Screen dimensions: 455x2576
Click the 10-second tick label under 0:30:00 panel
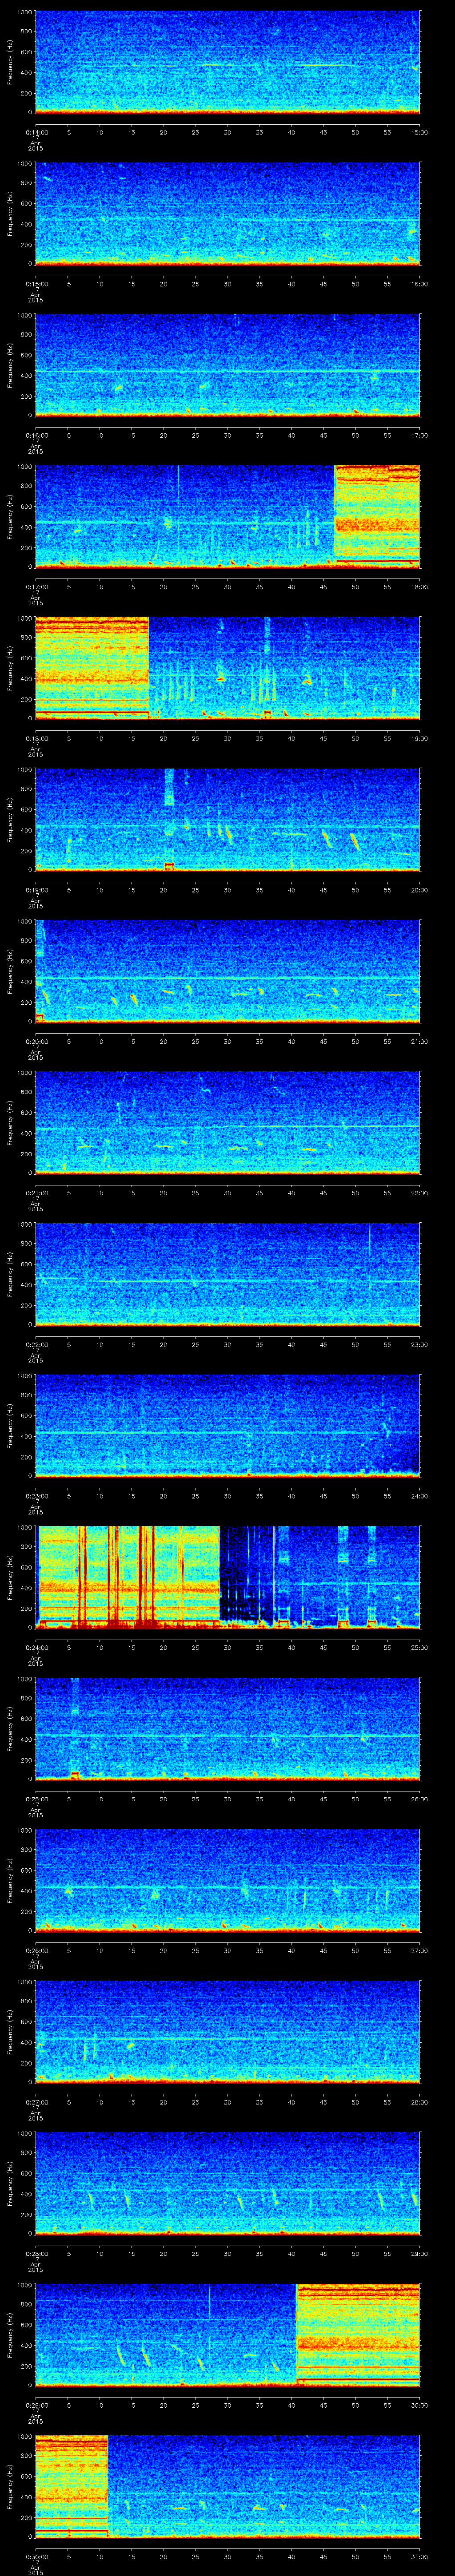(x=99, y=2556)
